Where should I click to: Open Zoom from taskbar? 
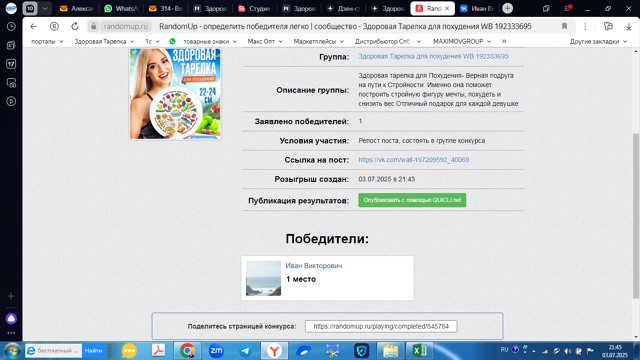click(x=216, y=351)
